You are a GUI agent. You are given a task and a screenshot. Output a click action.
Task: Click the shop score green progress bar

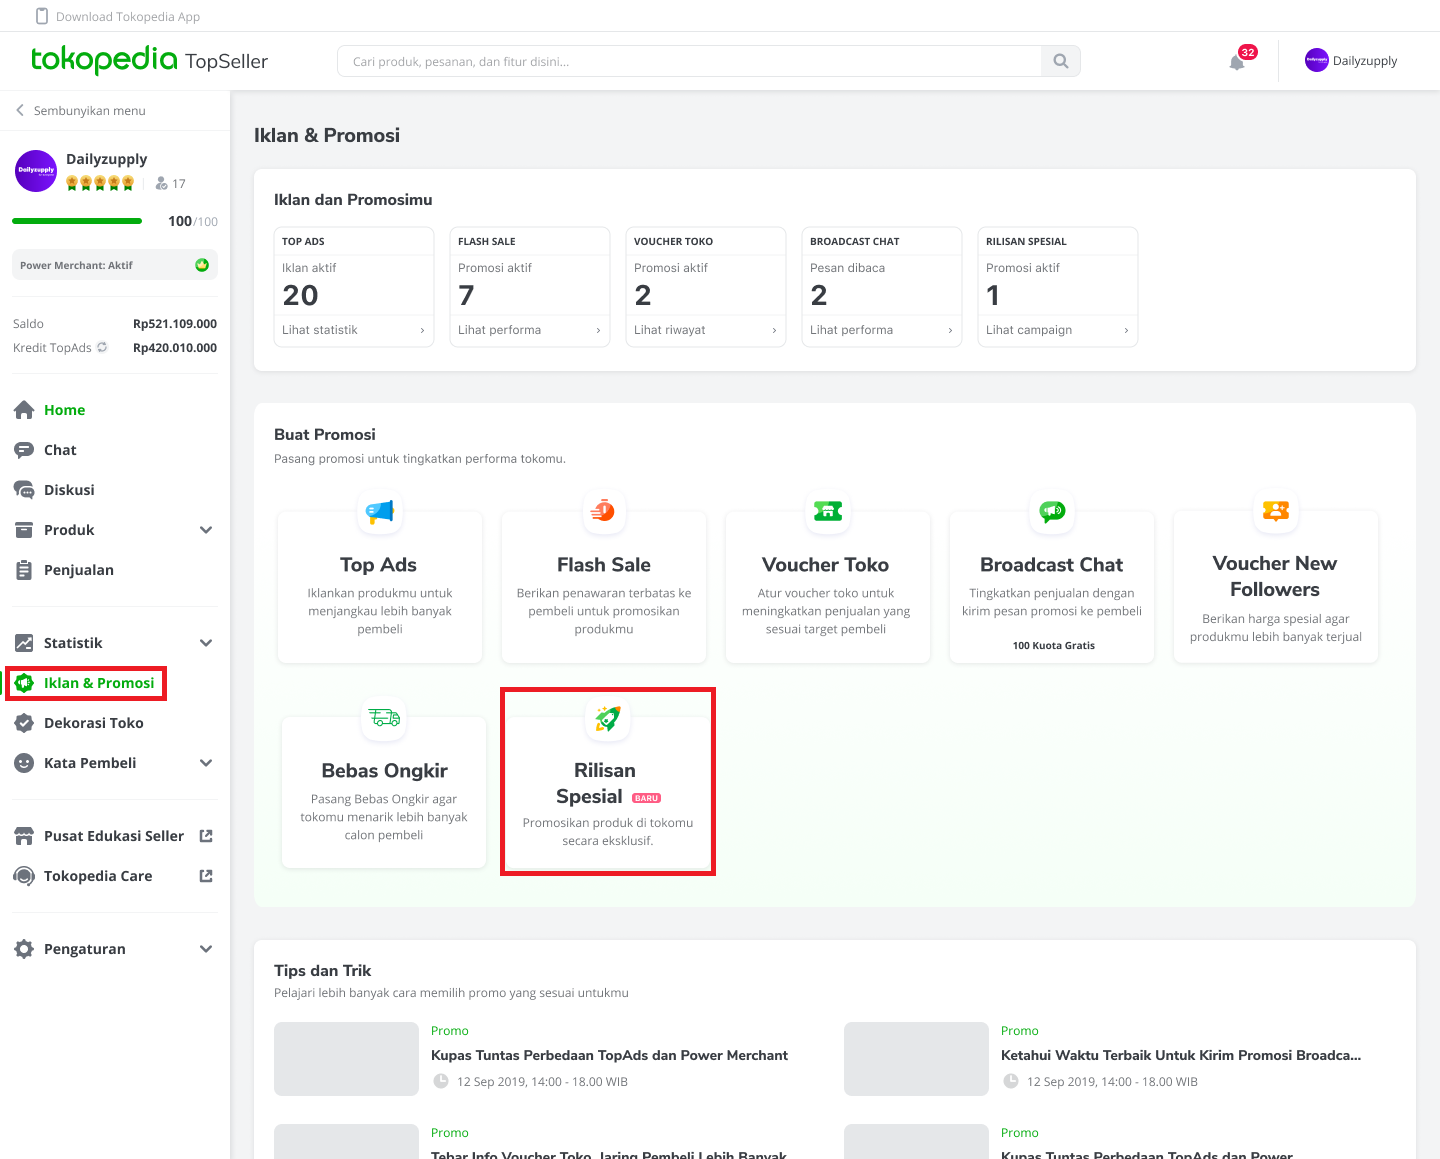click(x=77, y=221)
